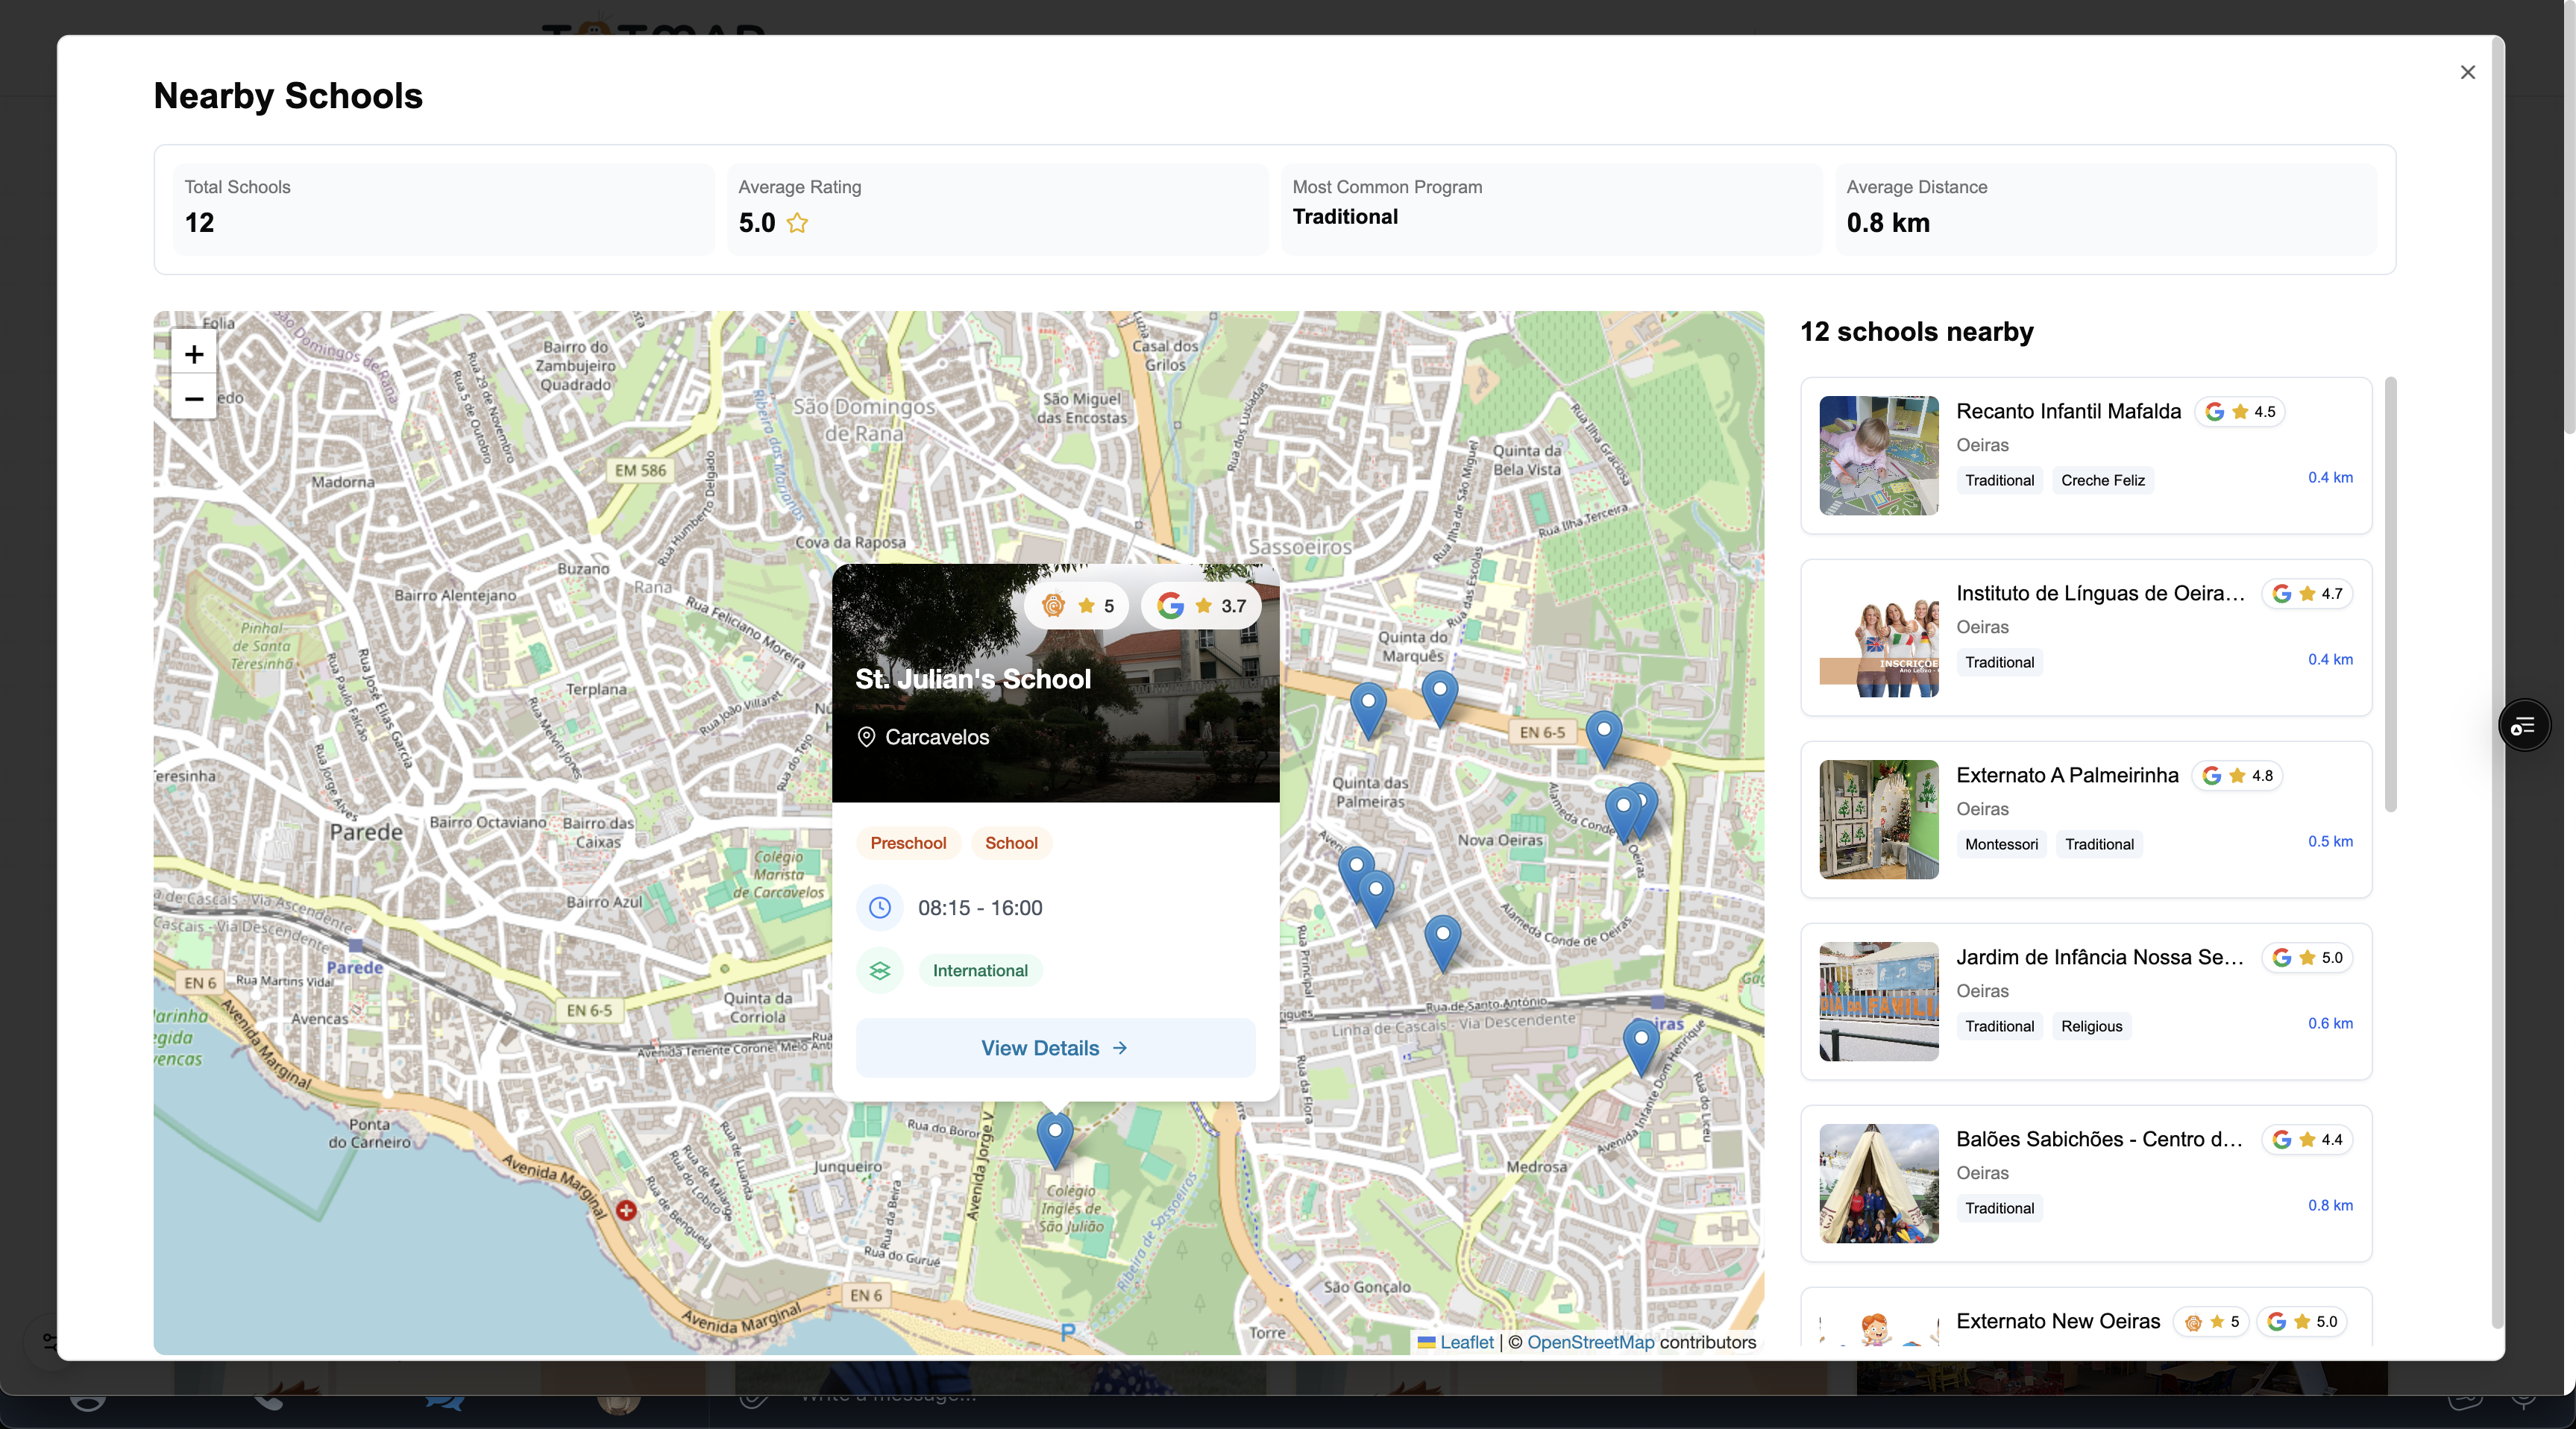
Task: Click the 0.5 km distance on Externato Palmeirinha
Action: (2330, 841)
